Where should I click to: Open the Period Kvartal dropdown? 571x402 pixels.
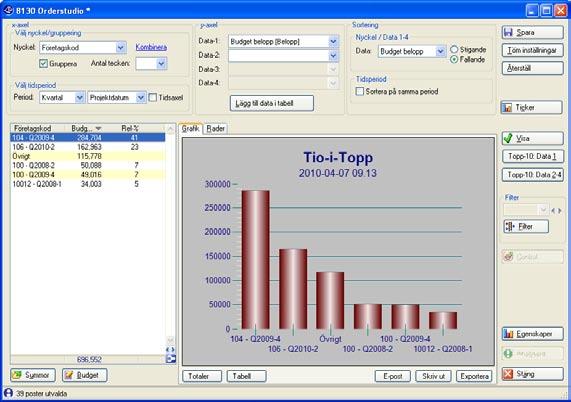tap(80, 98)
